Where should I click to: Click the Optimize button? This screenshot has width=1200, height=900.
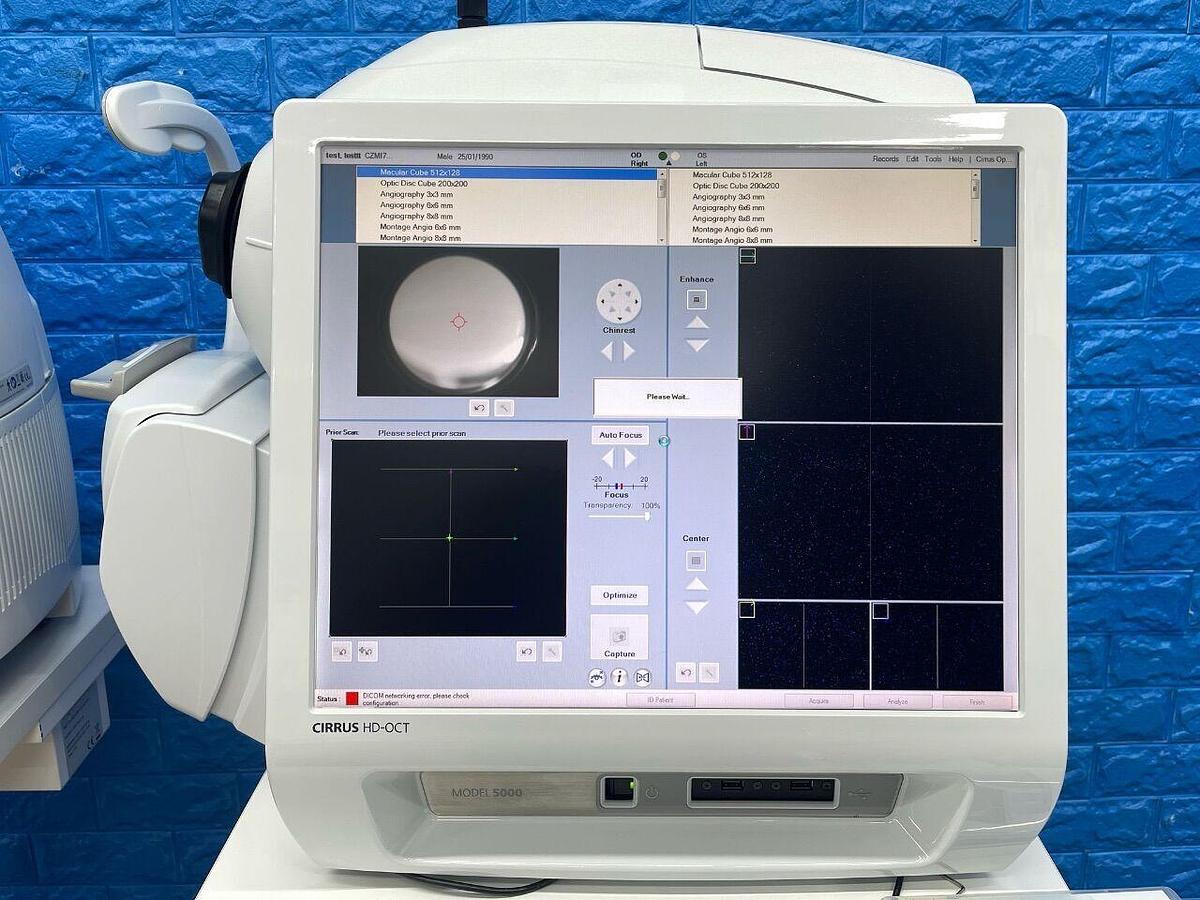[620, 595]
